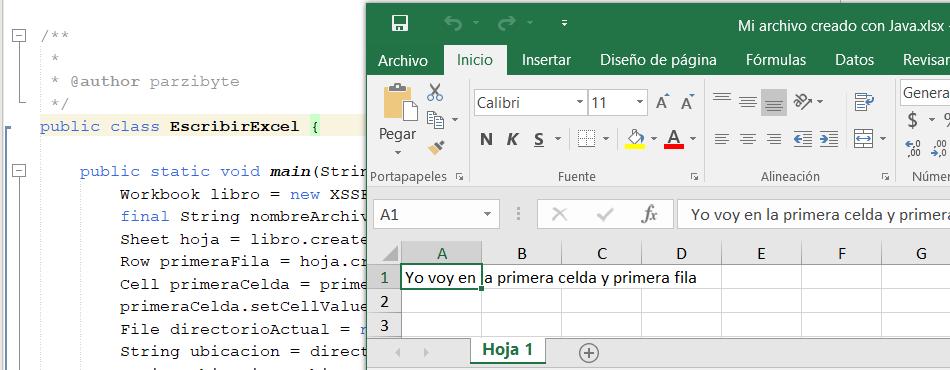Screen dimensions: 950x370
Task: Open the Copy dropdown arrow
Action: 455,120
